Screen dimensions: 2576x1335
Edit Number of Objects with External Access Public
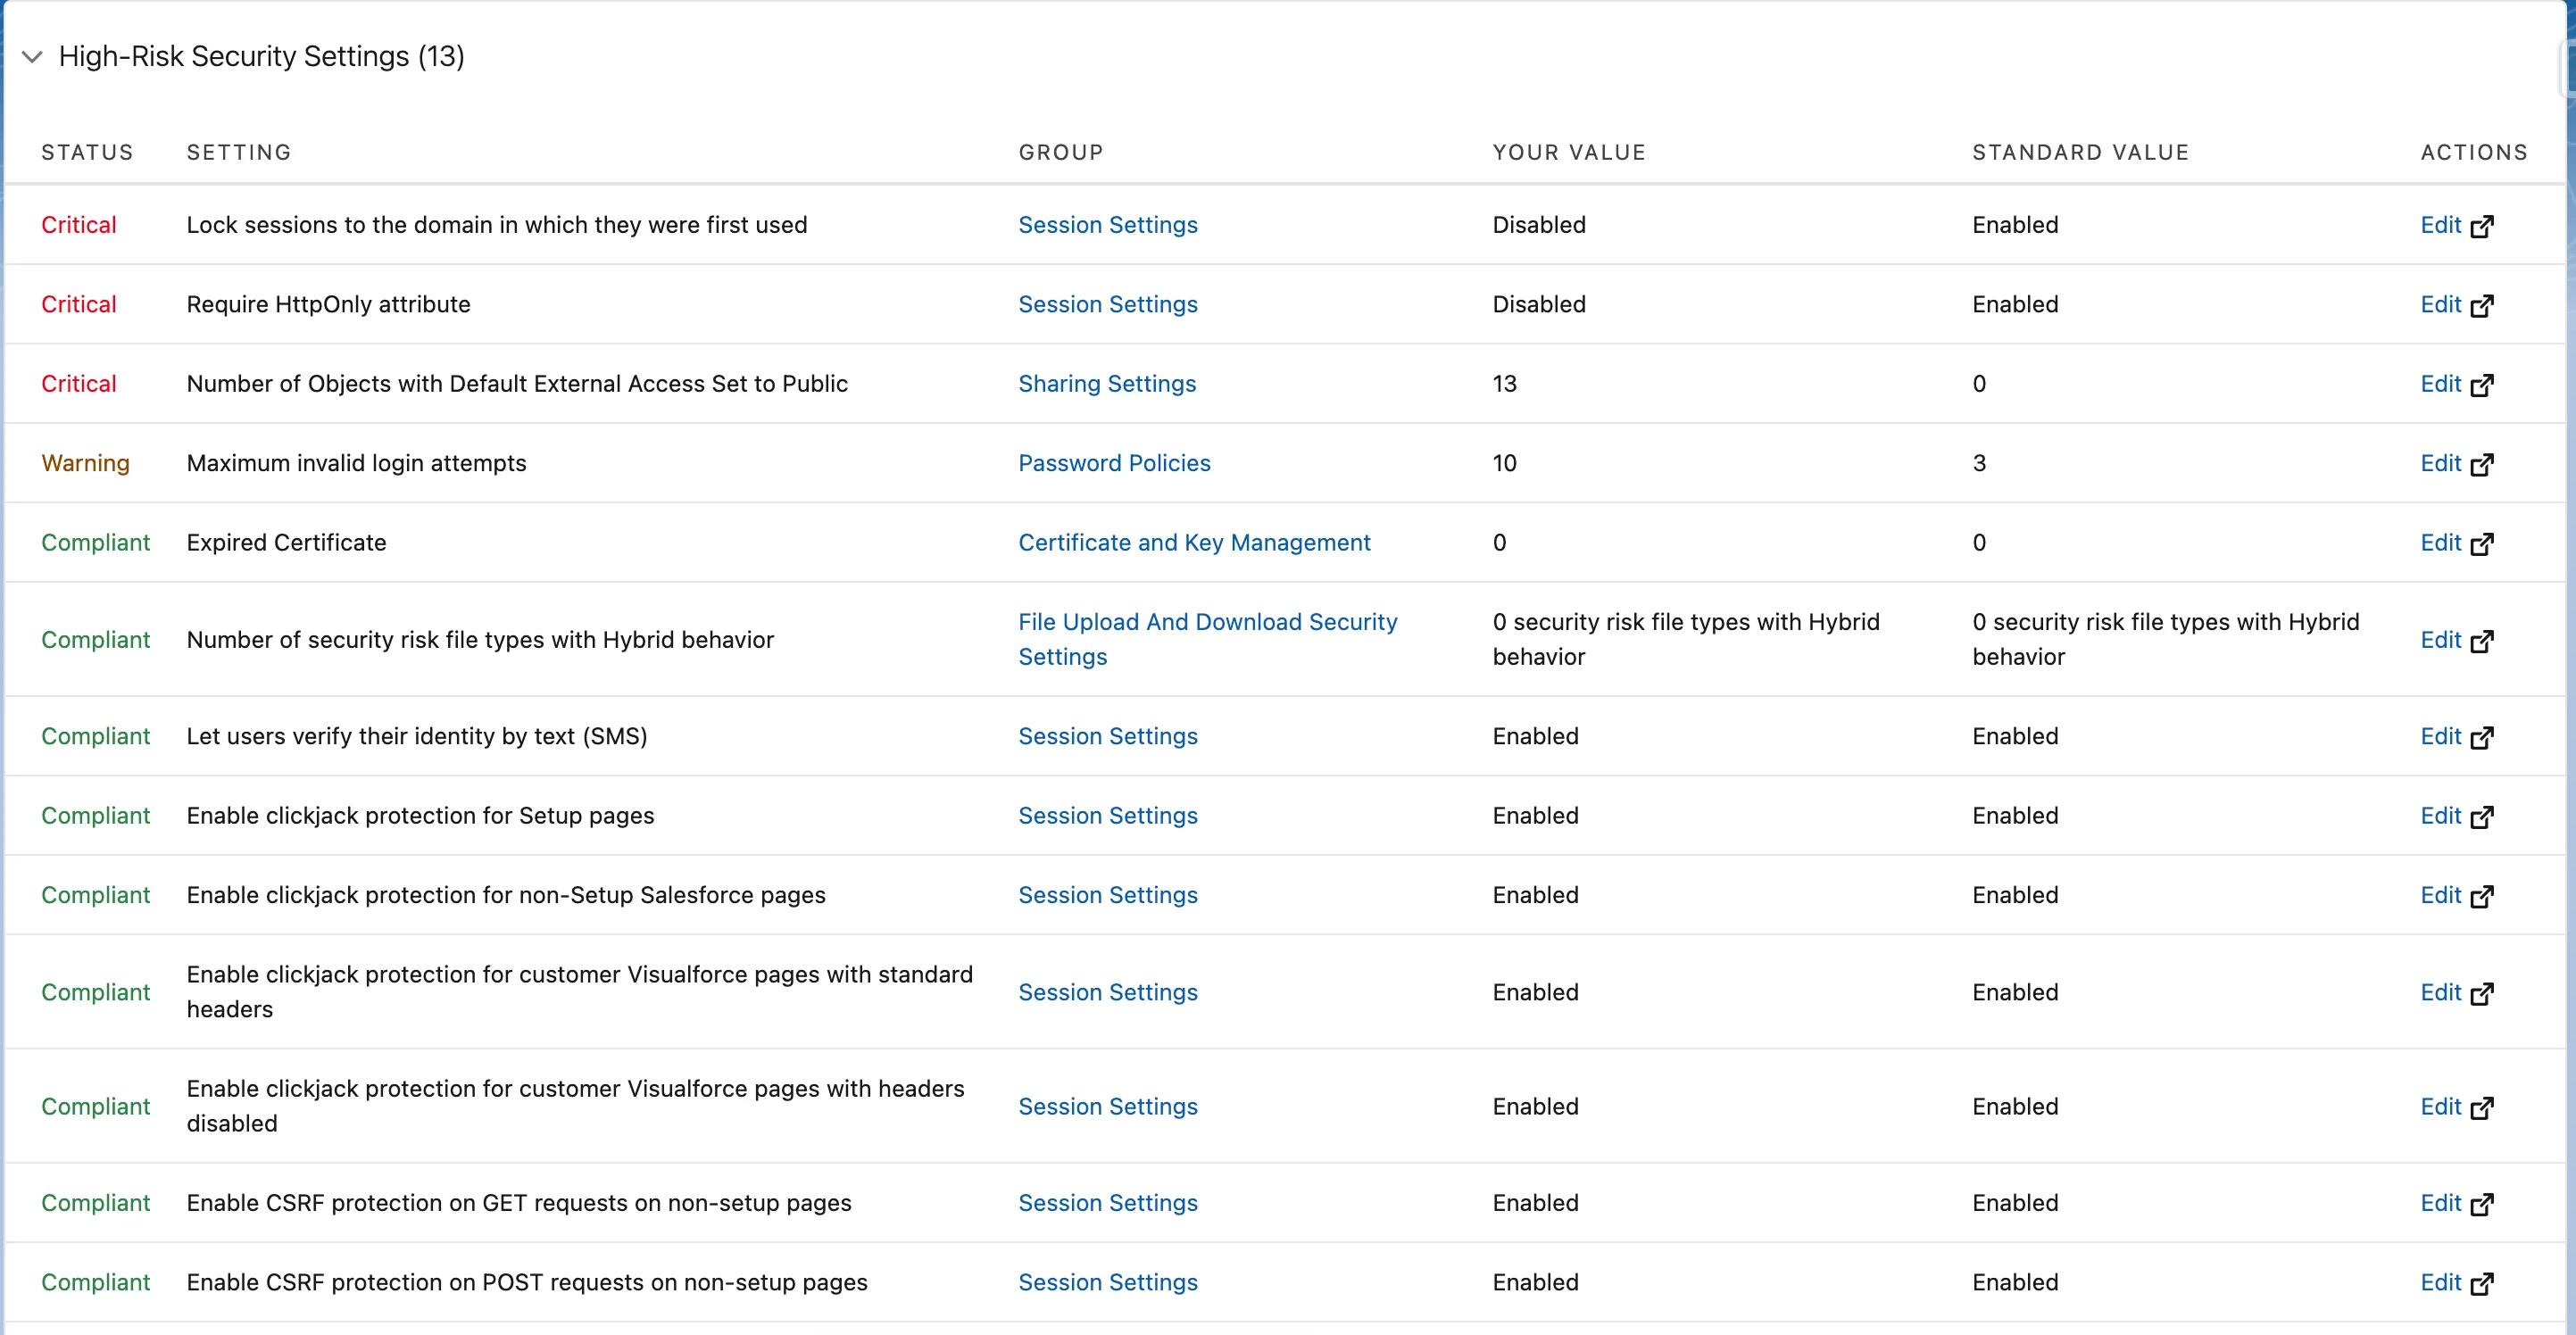click(2439, 384)
